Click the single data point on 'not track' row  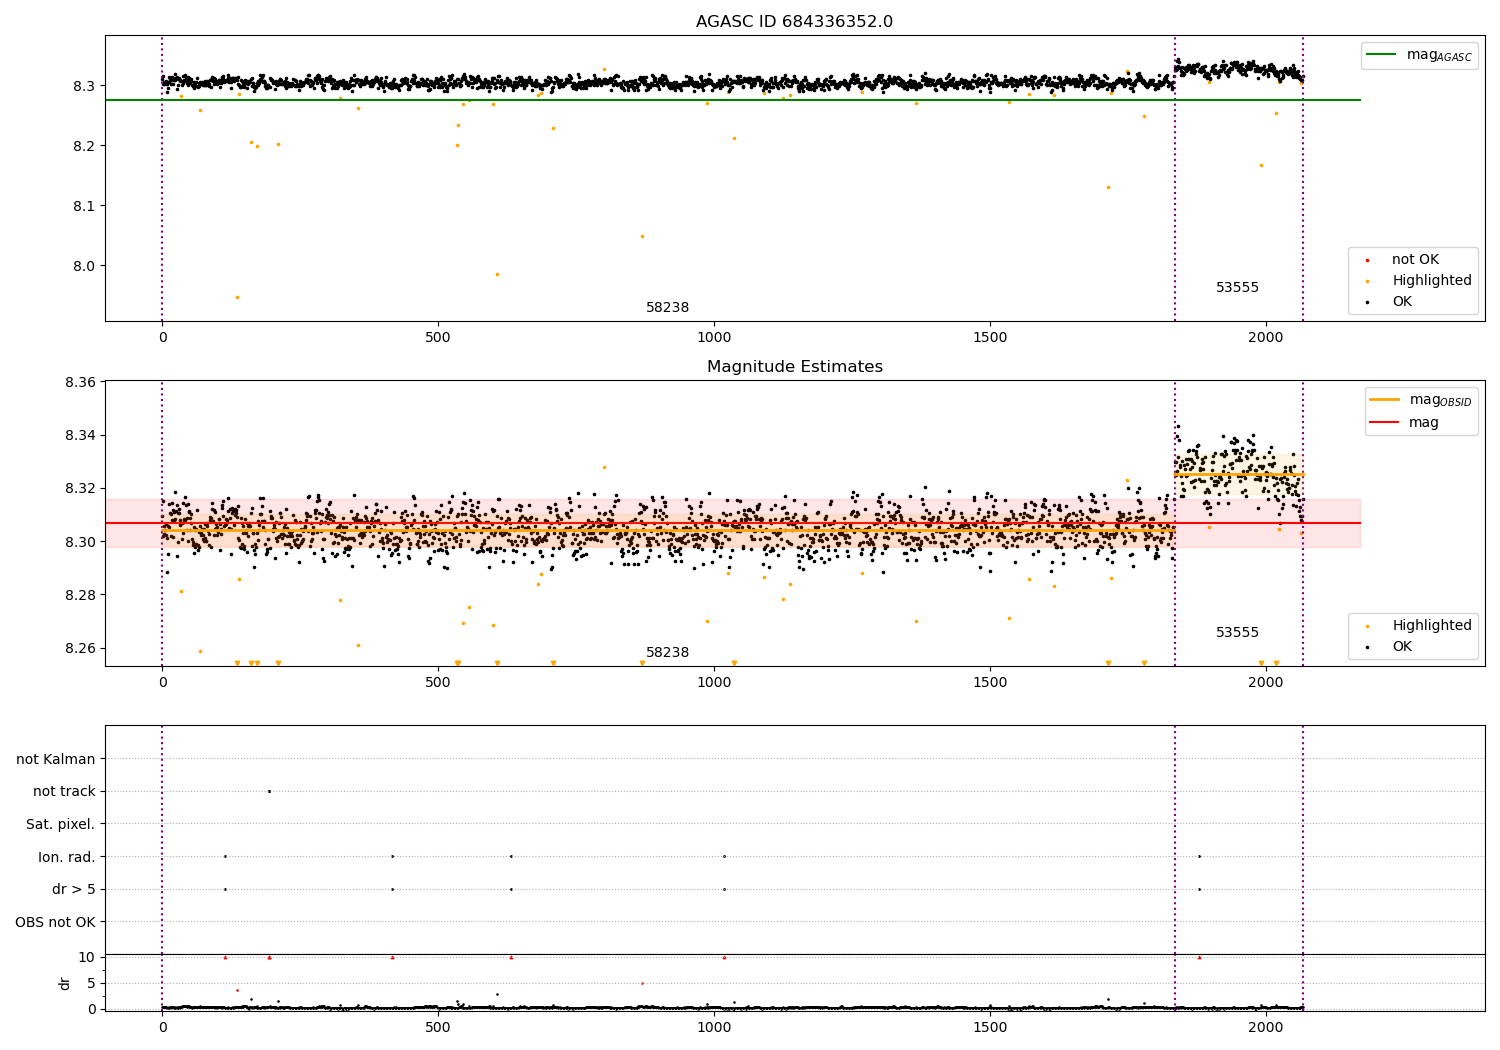tap(269, 791)
